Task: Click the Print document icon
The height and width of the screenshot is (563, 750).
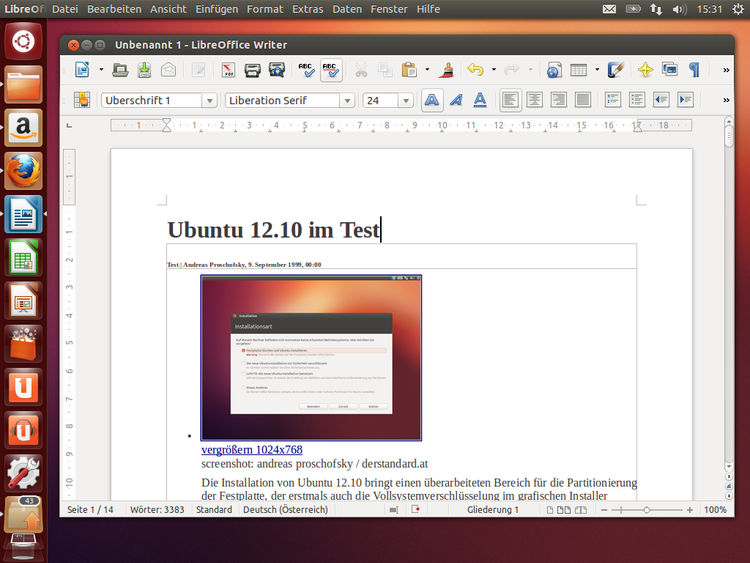Action: tap(253, 70)
